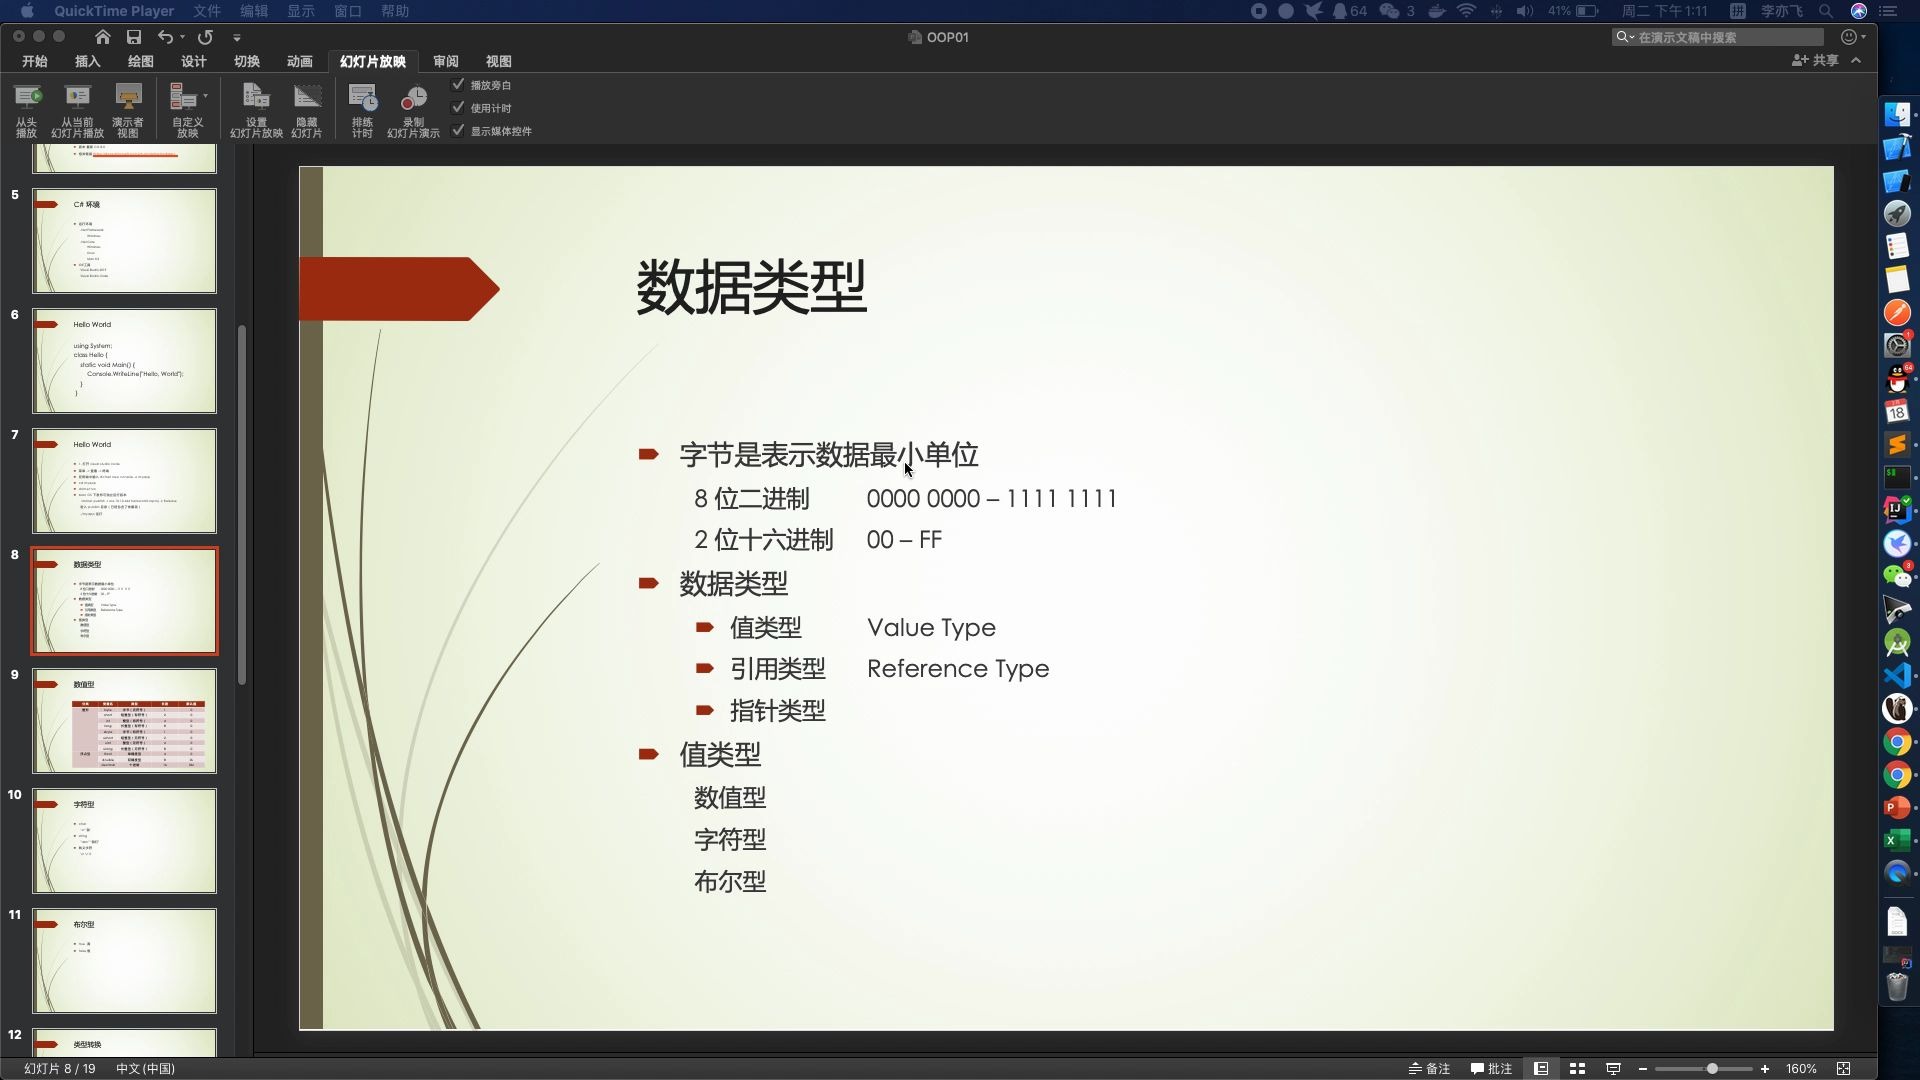Open the 窗口 menu in menu bar
This screenshot has width=1920, height=1080.
pyautogui.click(x=346, y=11)
